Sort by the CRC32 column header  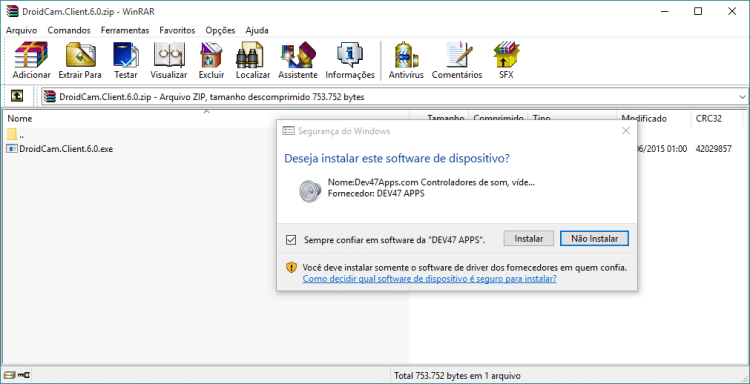[709, 119]
